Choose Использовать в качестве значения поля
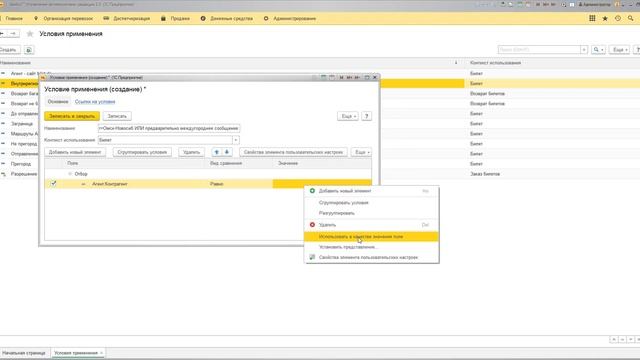 pyautogui.click(x=371, y=237)
